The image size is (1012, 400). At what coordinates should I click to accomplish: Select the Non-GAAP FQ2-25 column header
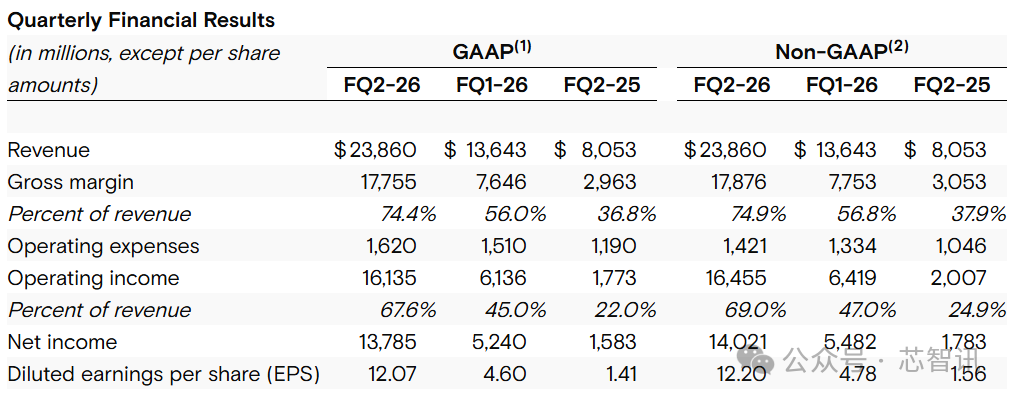click(952, 85)
